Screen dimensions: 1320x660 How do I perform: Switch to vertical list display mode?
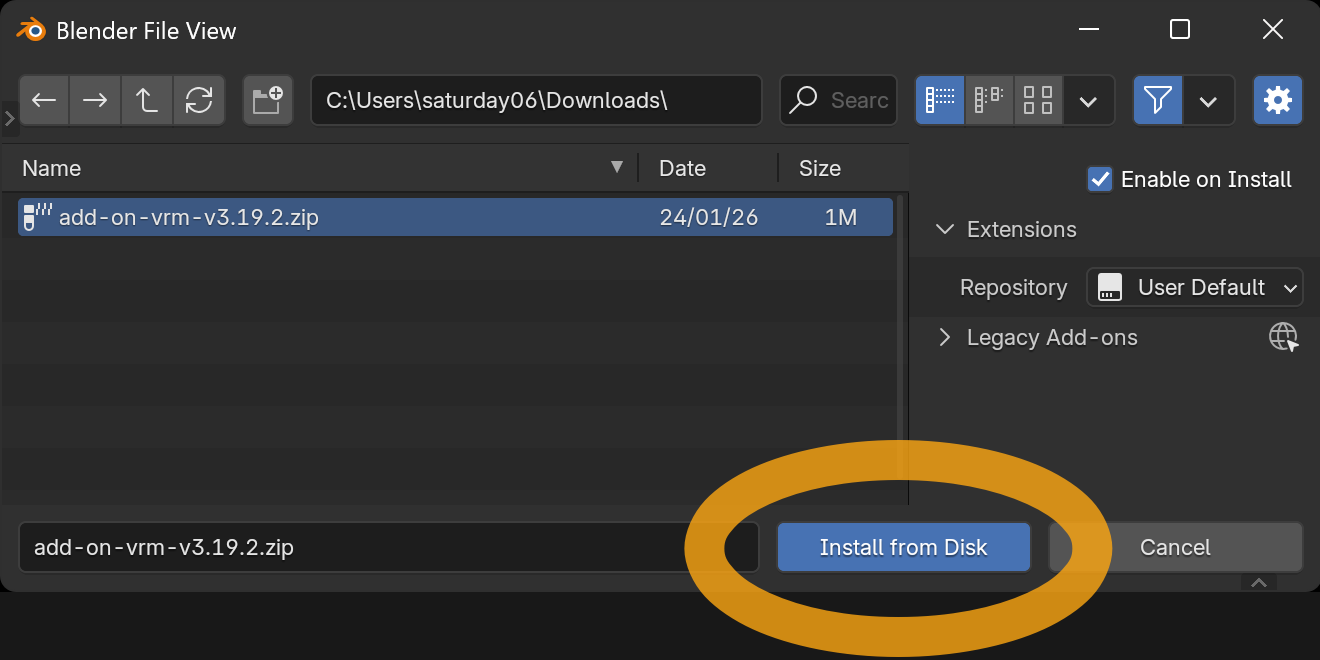(940, 100)
